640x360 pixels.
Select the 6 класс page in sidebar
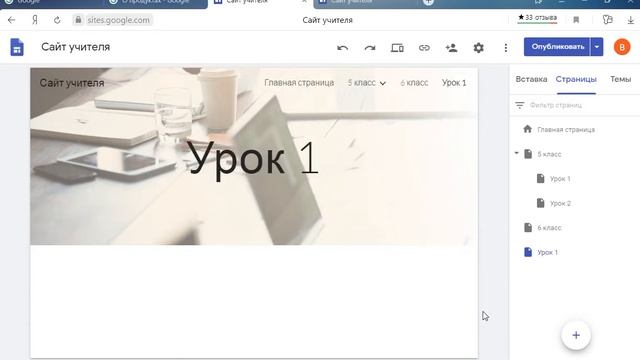pyautogui.click(x=549, y=228)
